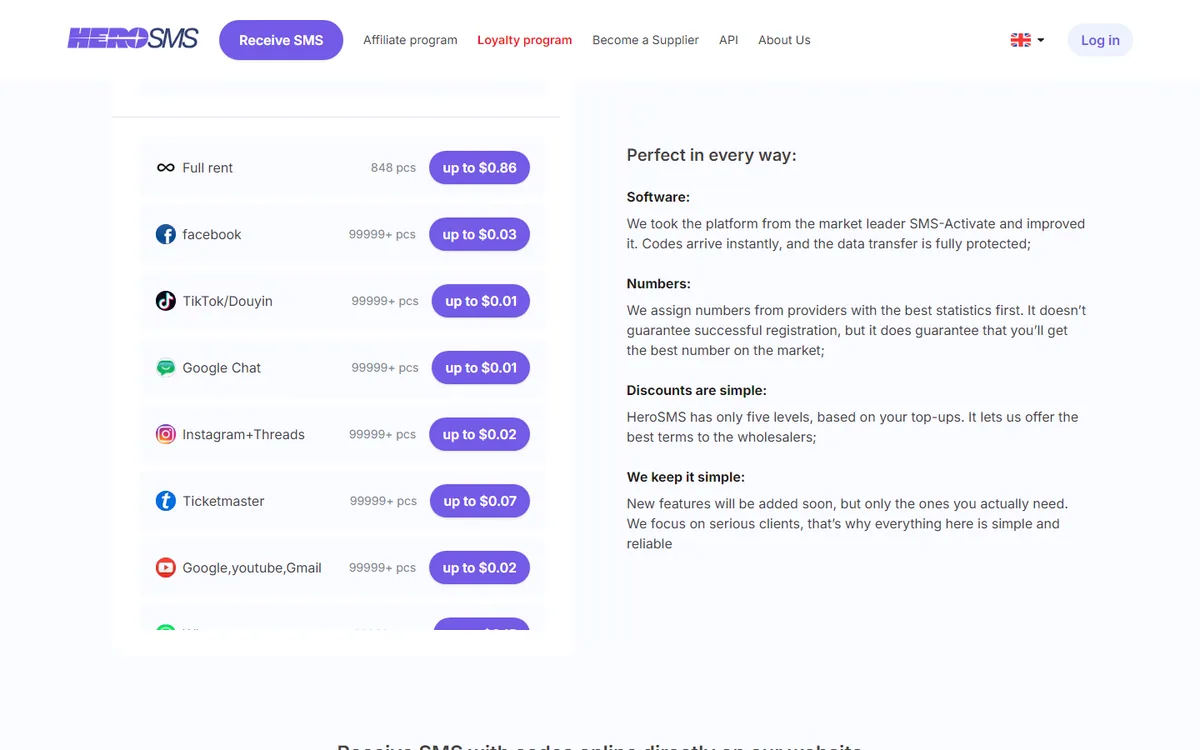Click the Google,youtube,Gmail red icon
The height and width of the screenshot is (750, 1200).
[x=166, y=568]
